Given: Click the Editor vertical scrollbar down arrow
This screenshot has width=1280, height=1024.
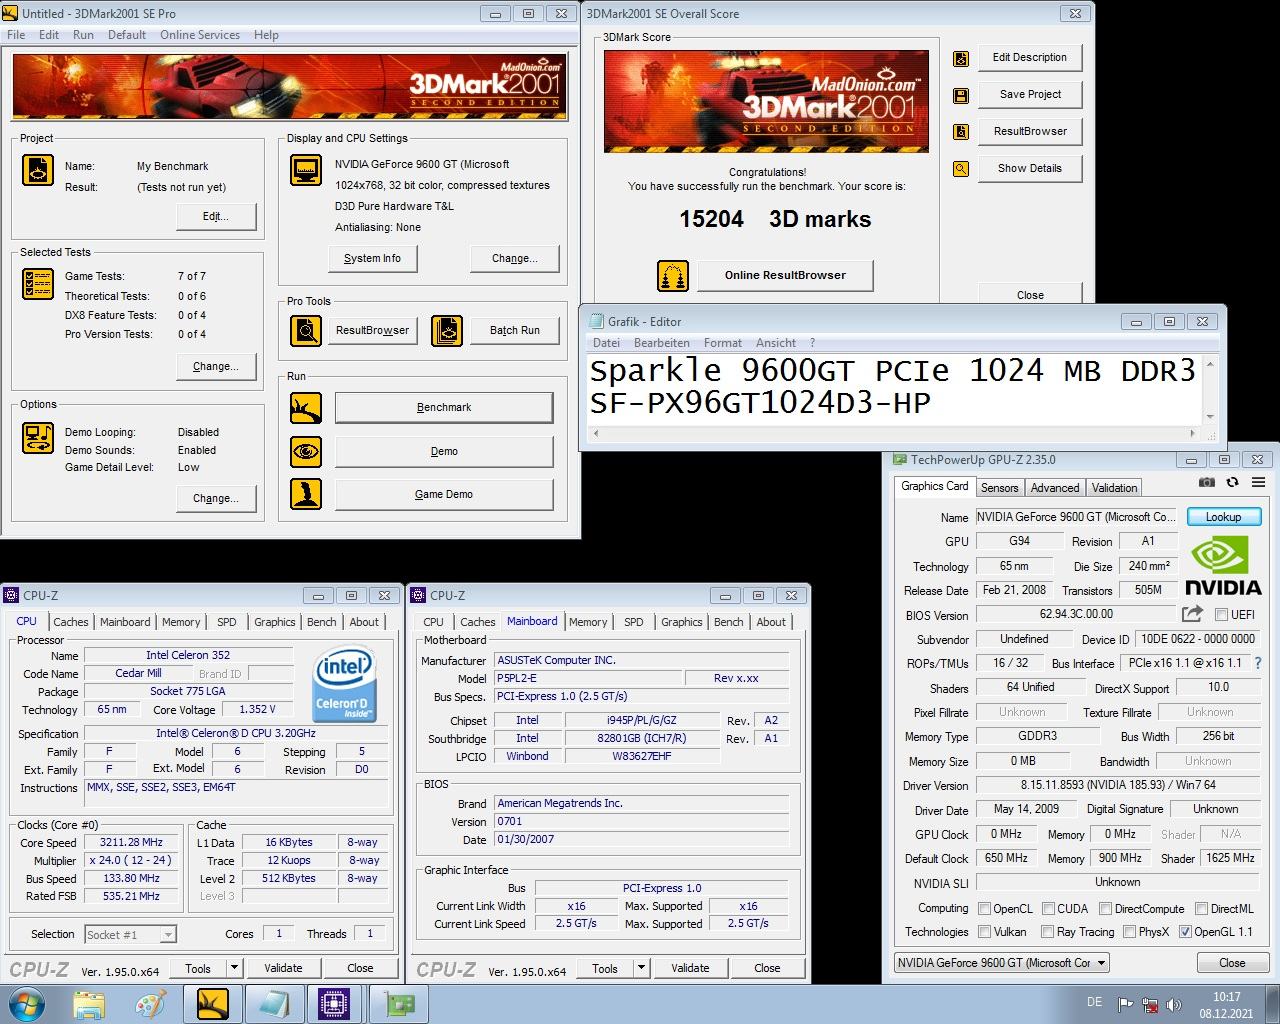Looking at the screenshot, I should point(1211,417).
